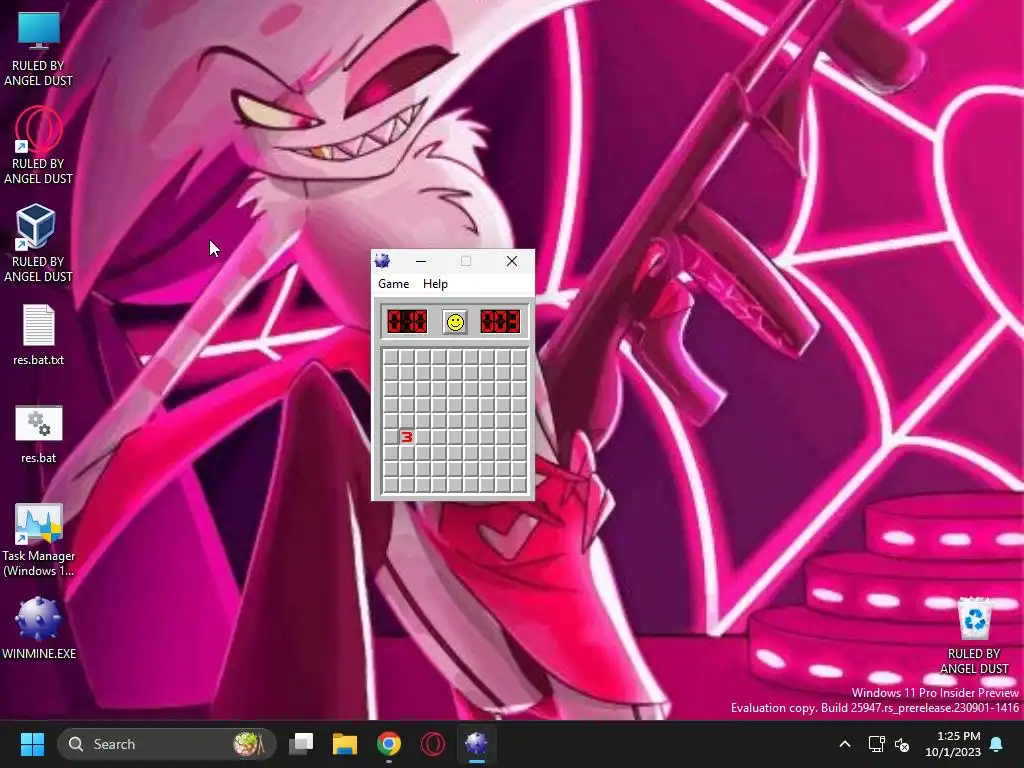This screenshot has width=1024, height=768.
Task: Click the search highlights icon in the Search box
Action: pyautogui.click(x=248, y=744)
